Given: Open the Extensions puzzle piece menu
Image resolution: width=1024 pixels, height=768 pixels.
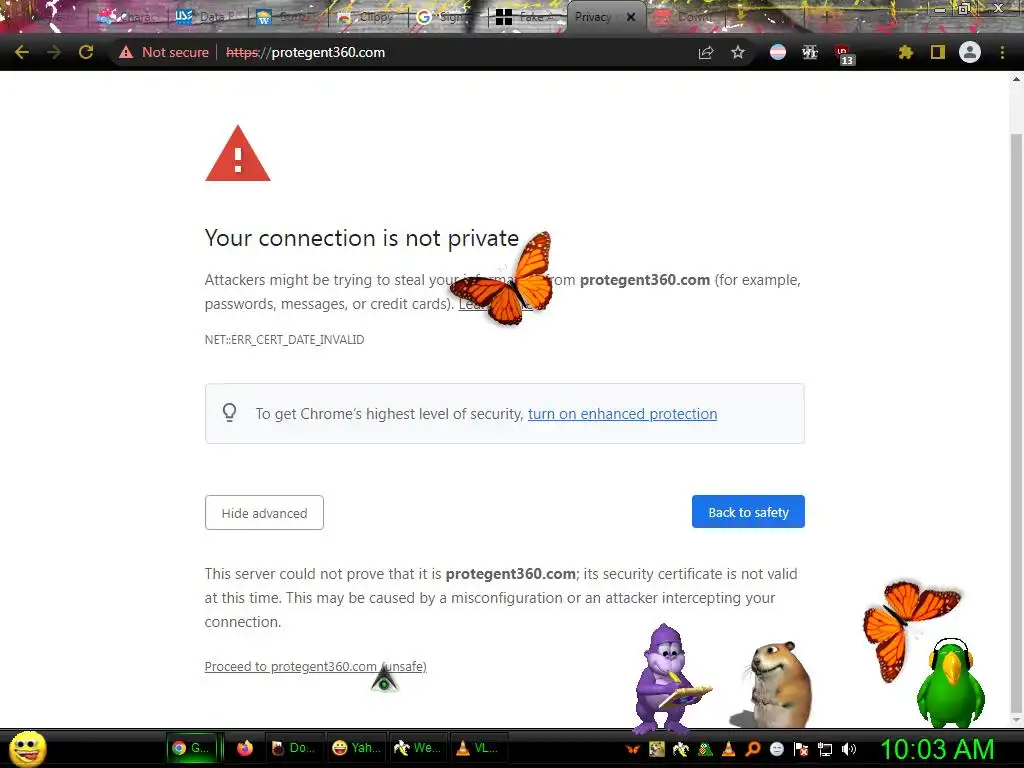Looking at the screenshot, I should point(905,52).
